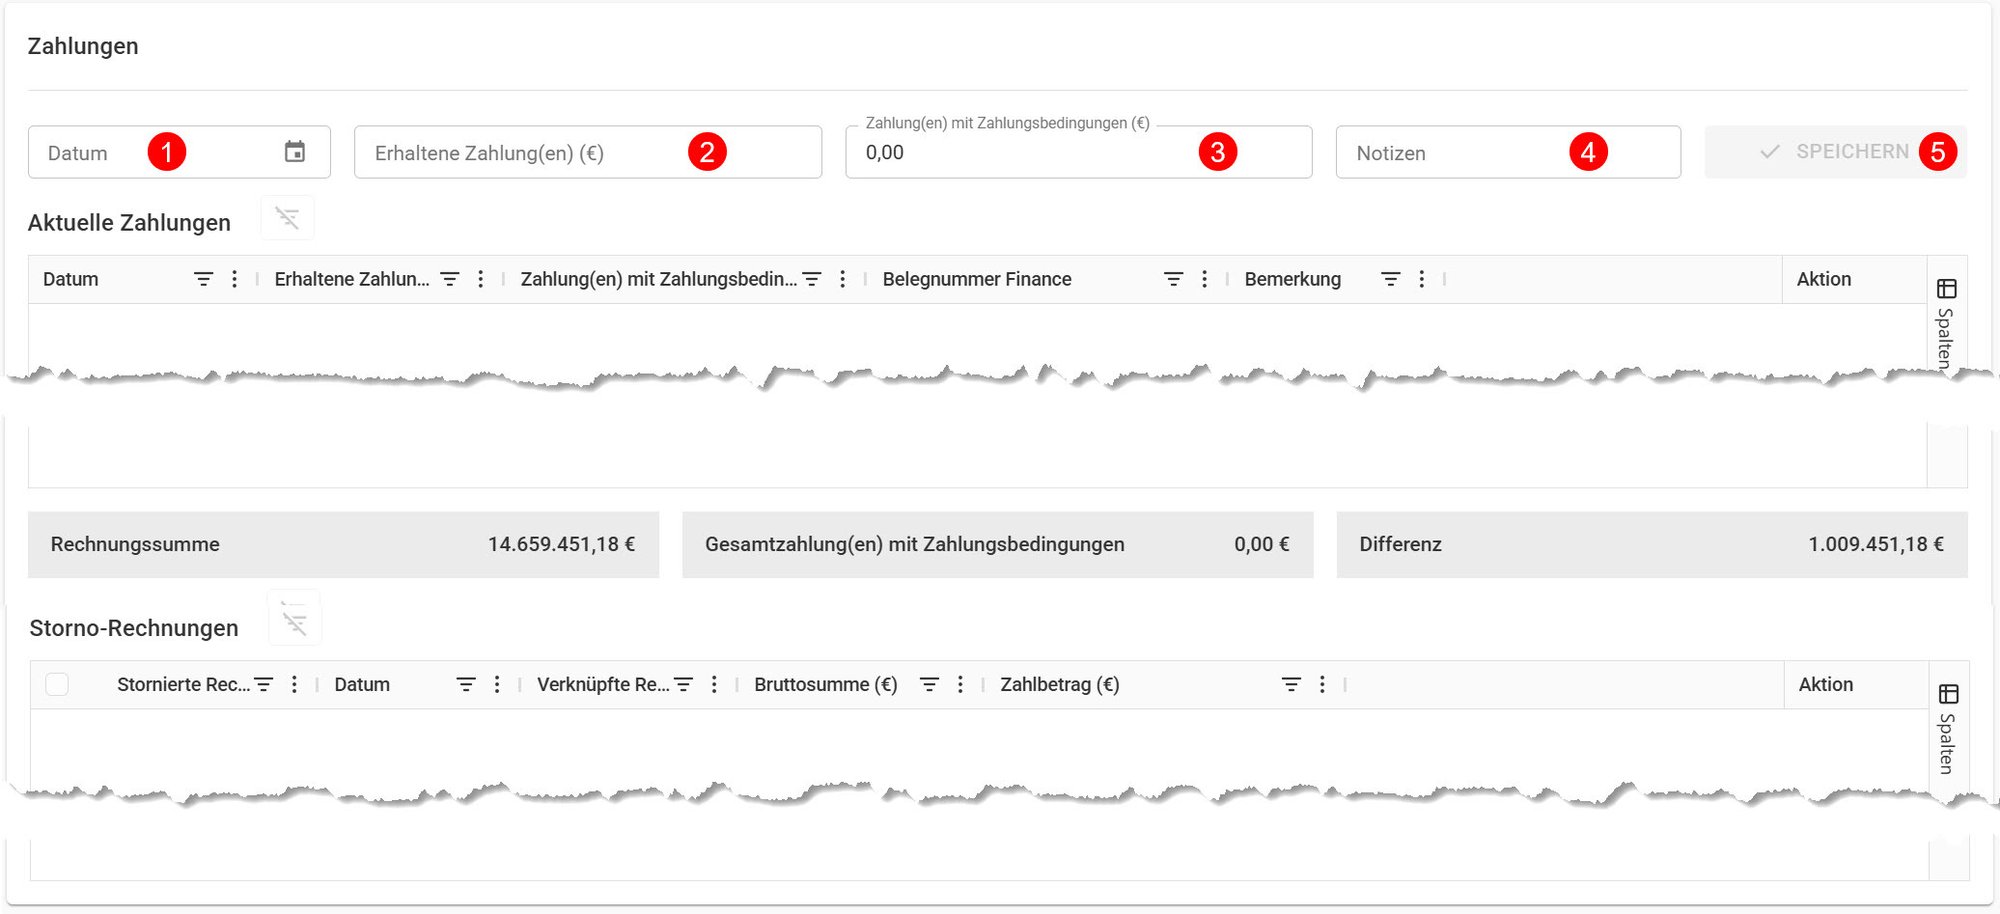Click Differenz value 1.009.451,18 €
2000x914 pixels.
1876,544
